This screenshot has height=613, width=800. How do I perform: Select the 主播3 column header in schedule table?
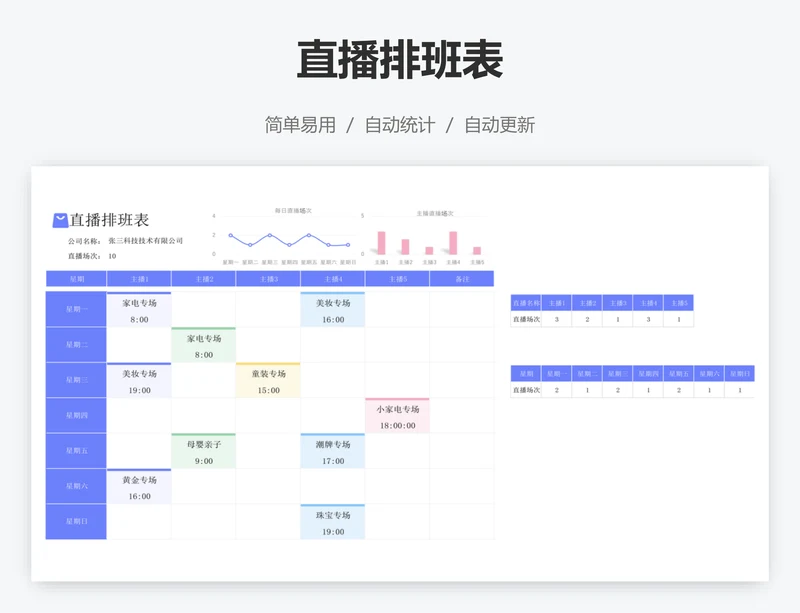tap(268, 279)
